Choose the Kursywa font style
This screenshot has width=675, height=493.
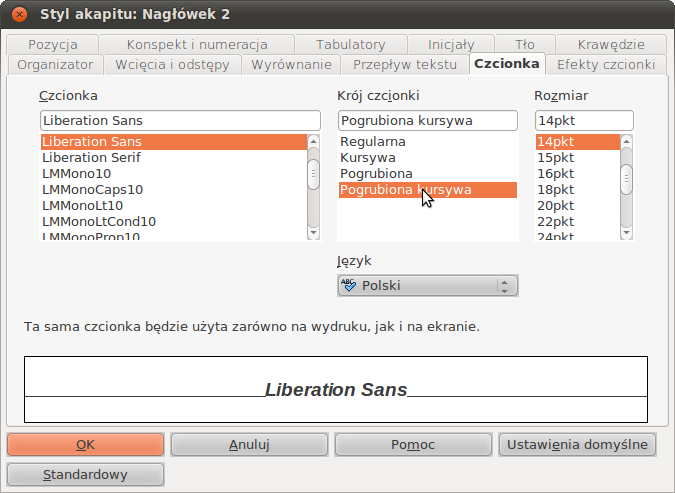click(x=368, y=158)
